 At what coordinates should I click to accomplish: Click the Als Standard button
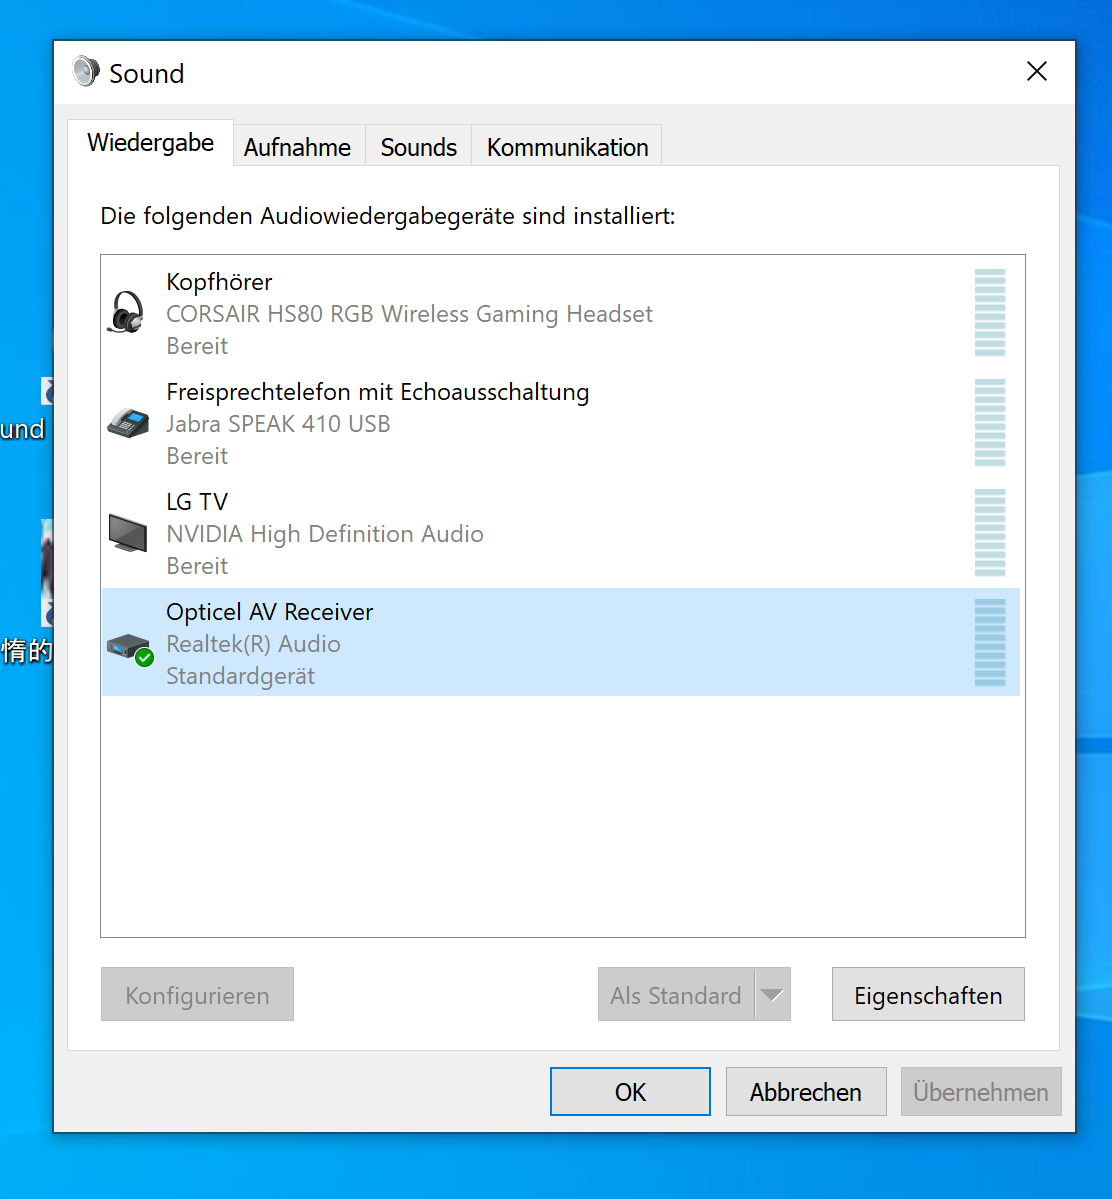[676, 995]
